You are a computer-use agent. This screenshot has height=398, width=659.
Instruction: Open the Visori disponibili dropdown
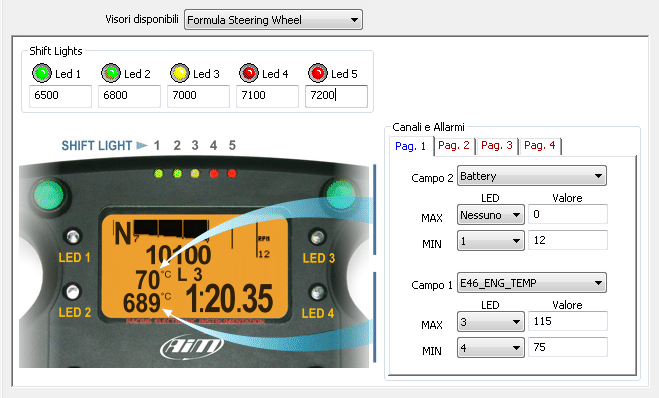pyautogui.click(x=273, y=20)
